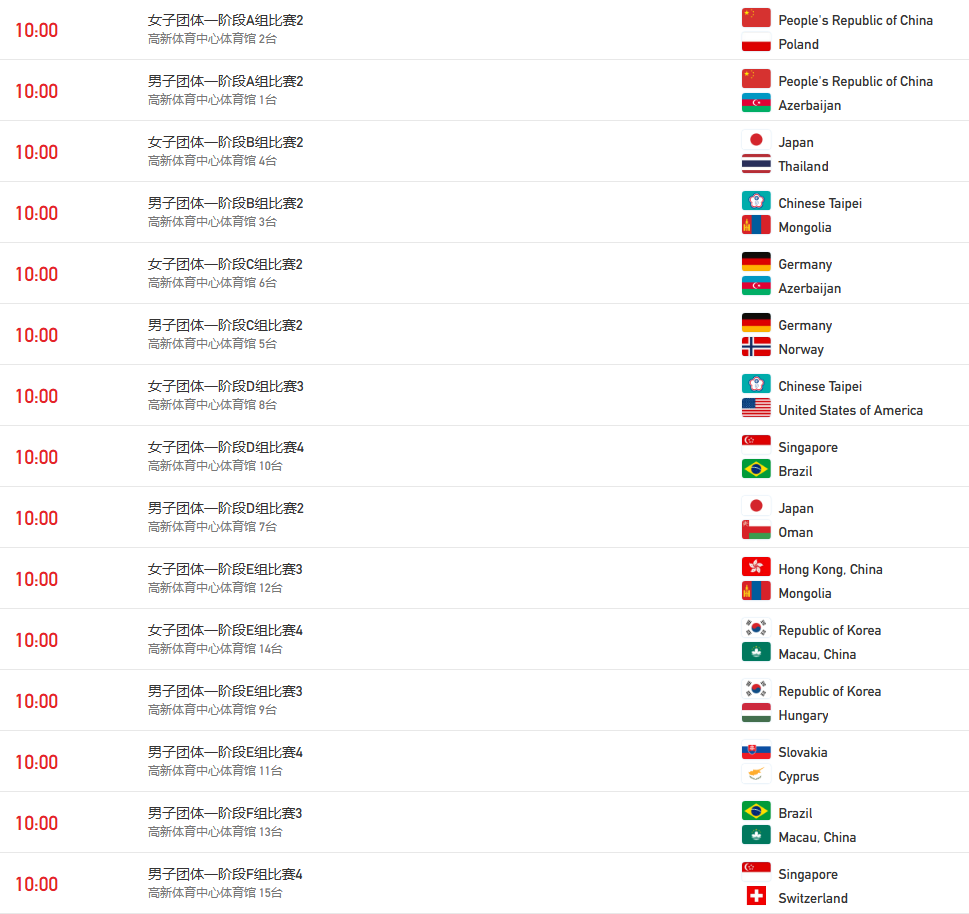This screenshot has width=969, height=914.
Task: Select match 女子团体一阶段D组比赛4
Action: 225,447
